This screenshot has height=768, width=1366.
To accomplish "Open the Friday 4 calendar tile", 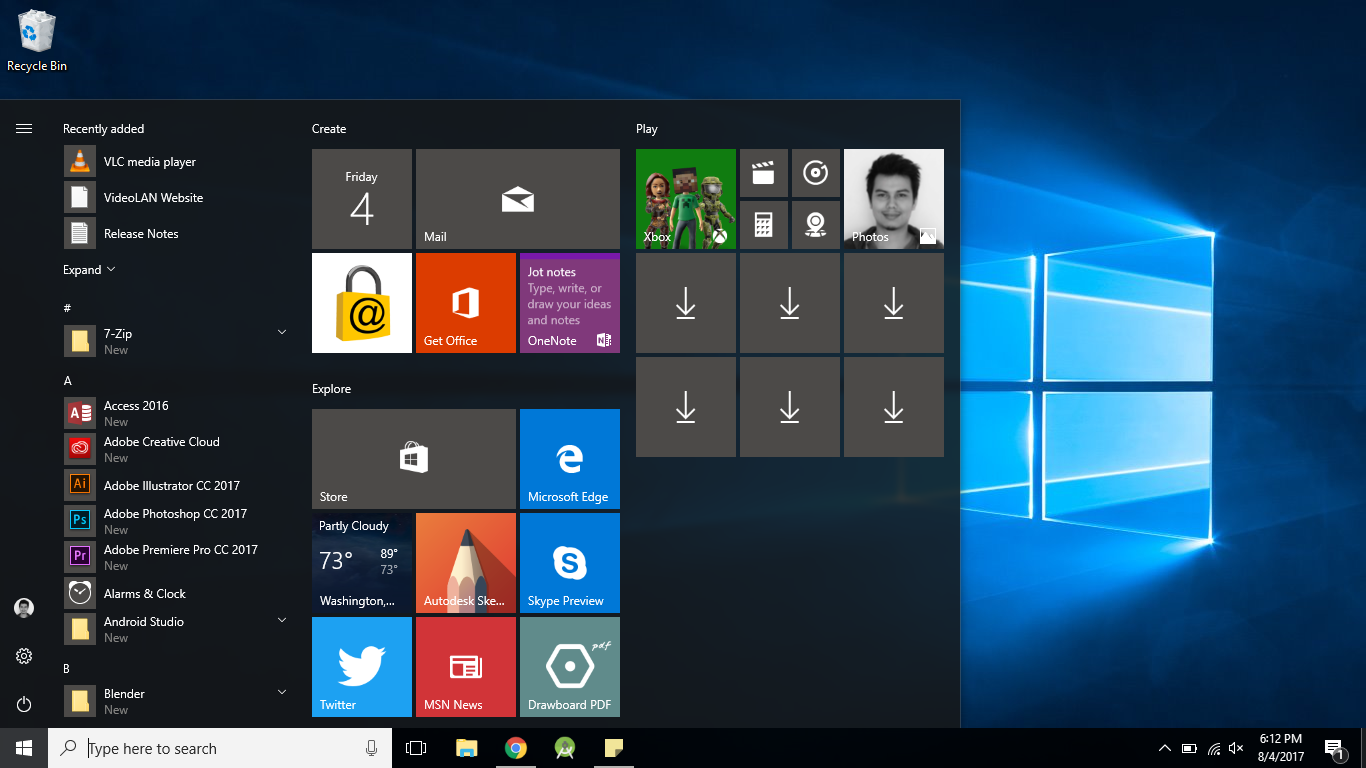I will (x=362, y=199).
